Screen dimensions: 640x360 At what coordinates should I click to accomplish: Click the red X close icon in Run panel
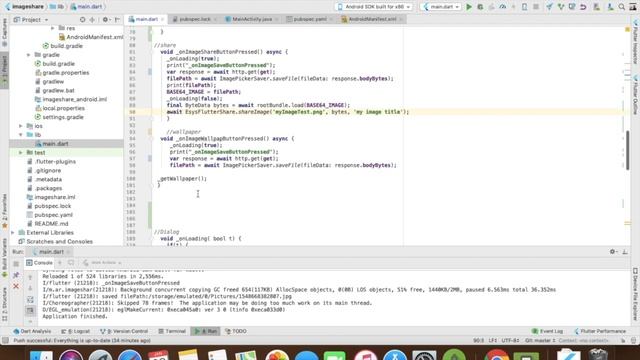coord(16,287)
